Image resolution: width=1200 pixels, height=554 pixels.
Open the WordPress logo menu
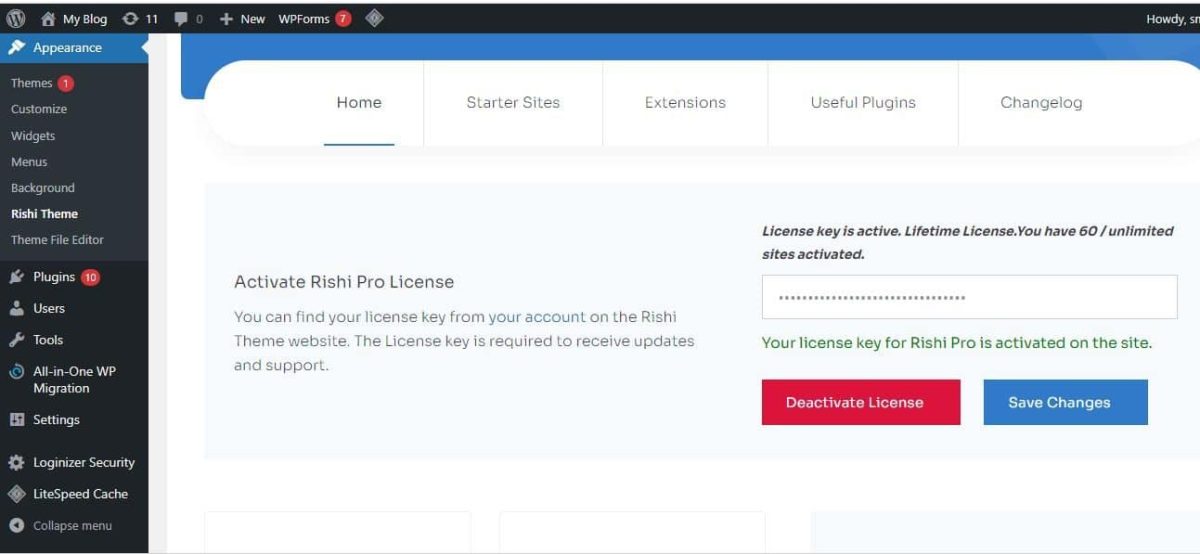[x=16, y=18]
